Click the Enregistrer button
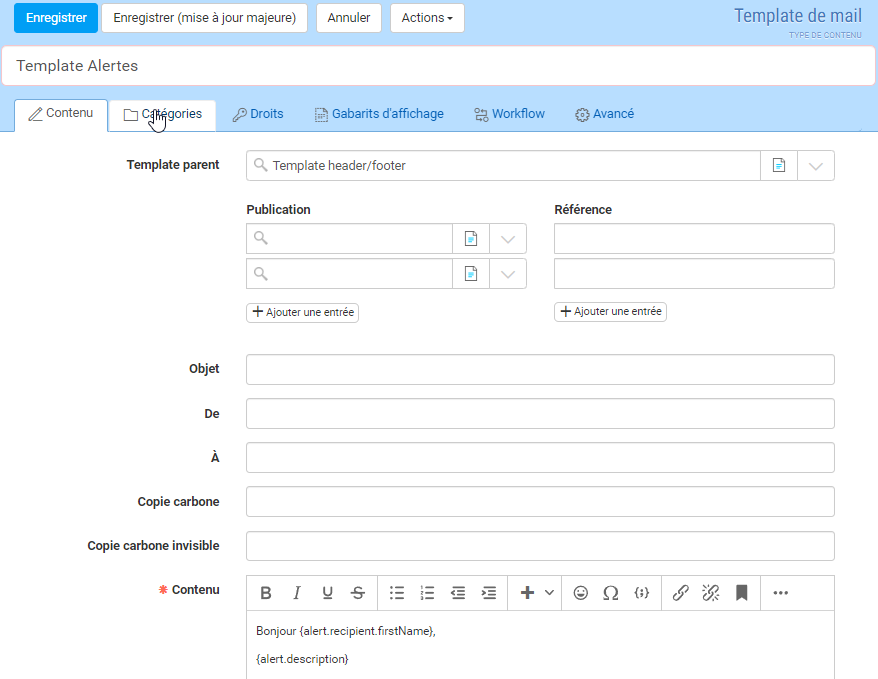878x679 pixels. coord(56,18)
